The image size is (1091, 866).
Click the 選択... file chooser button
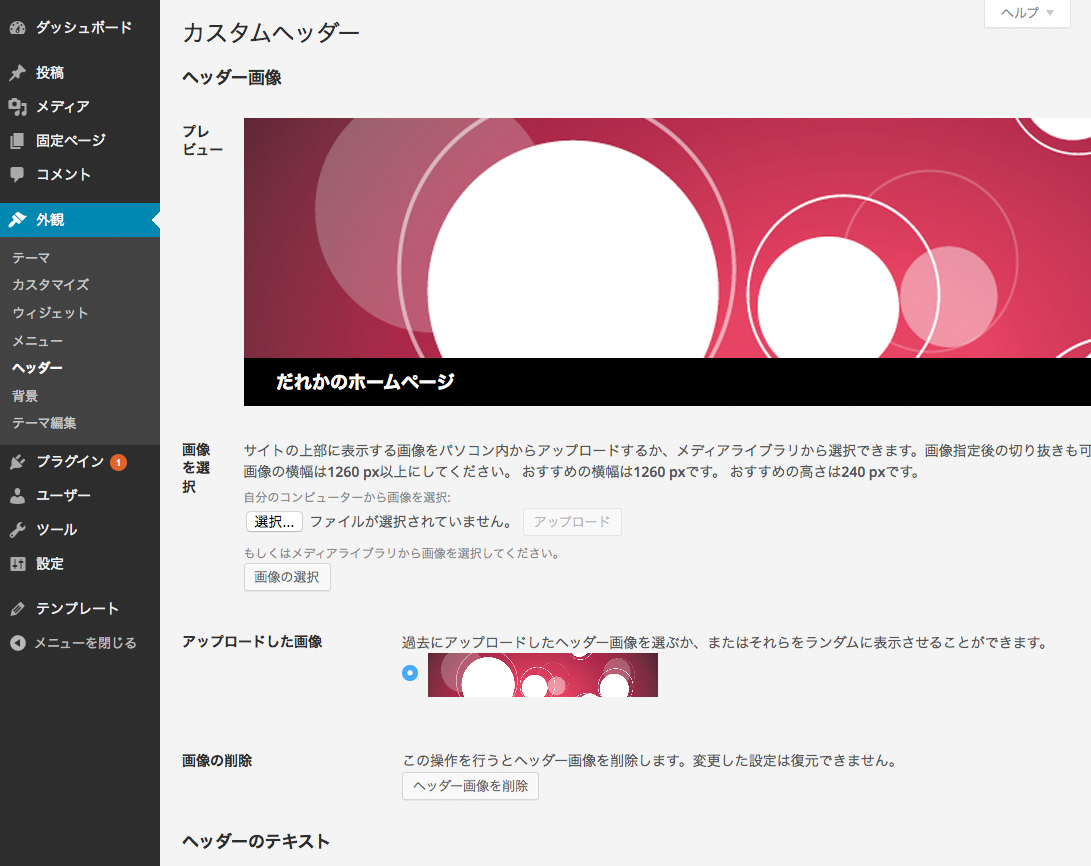click(274, 522)
